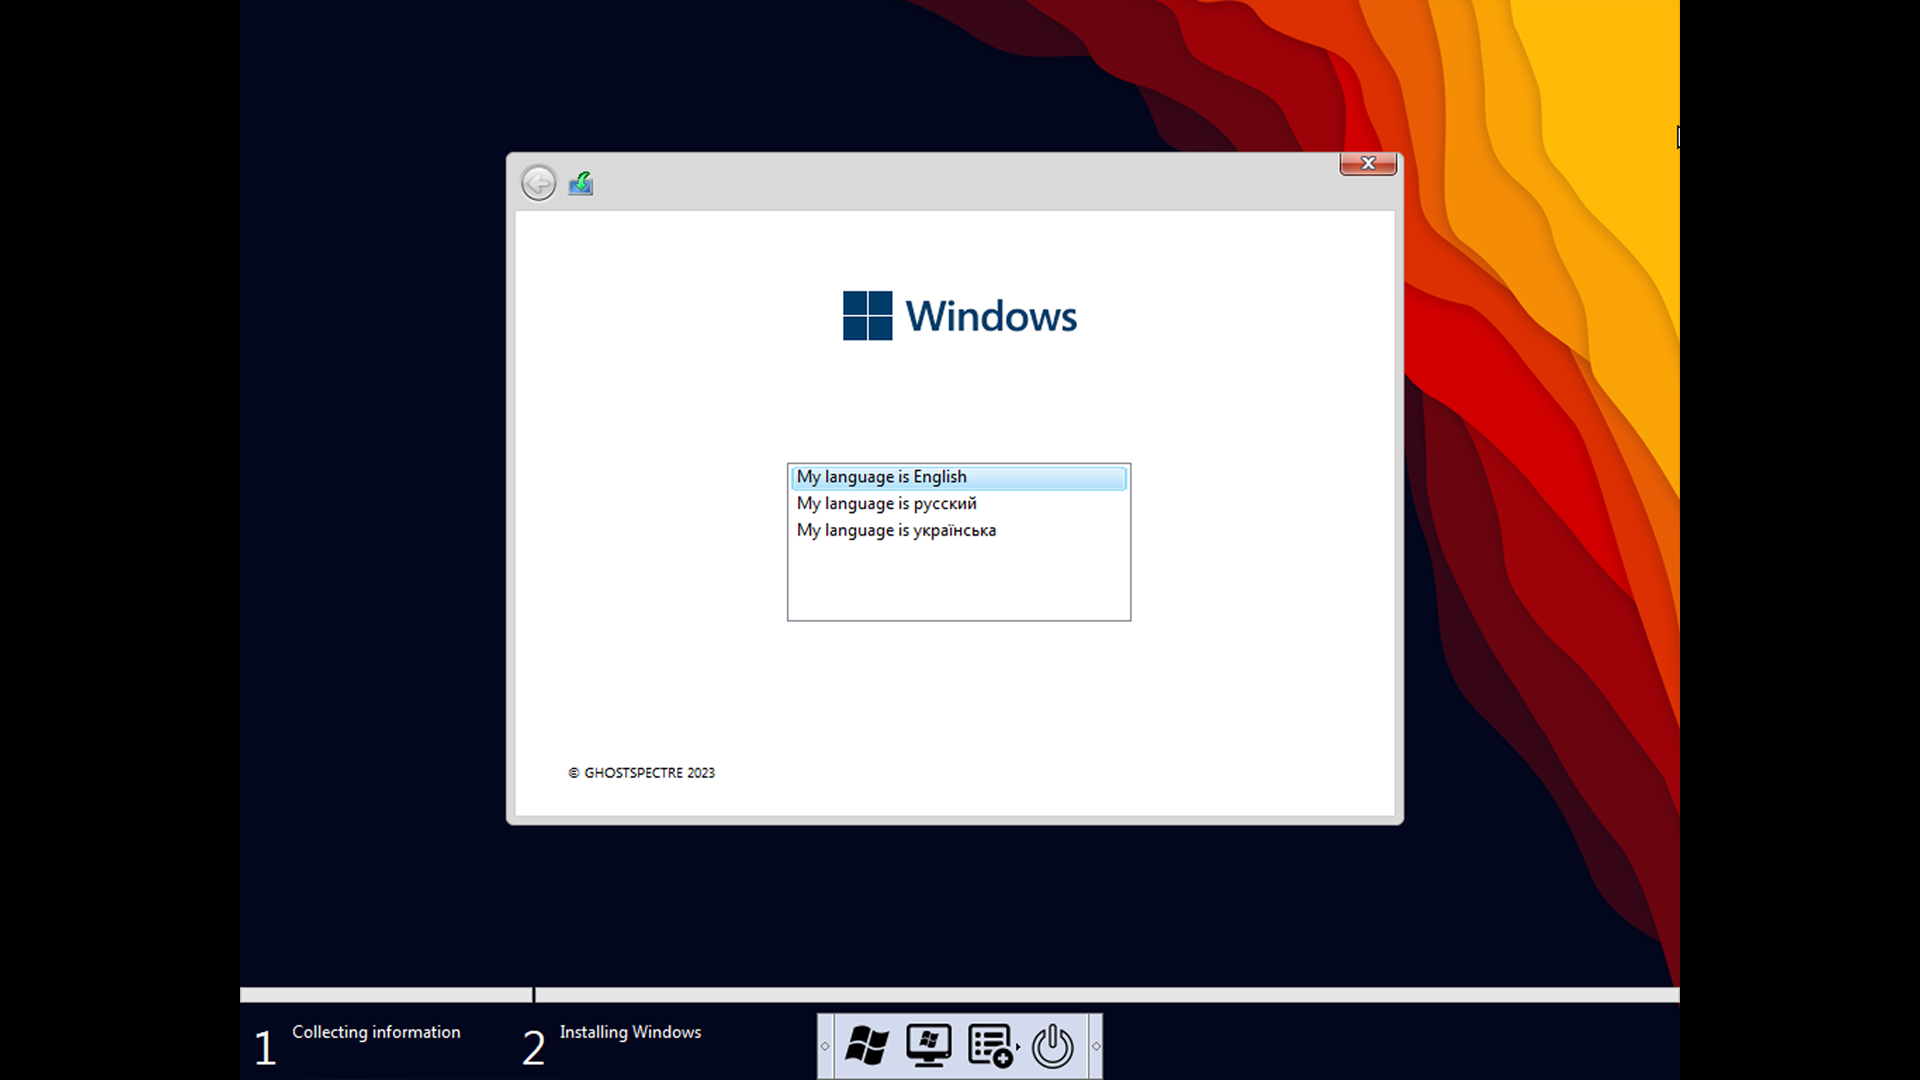Click the Windows flag icon in bottom toolbar

coord(866,1046)
